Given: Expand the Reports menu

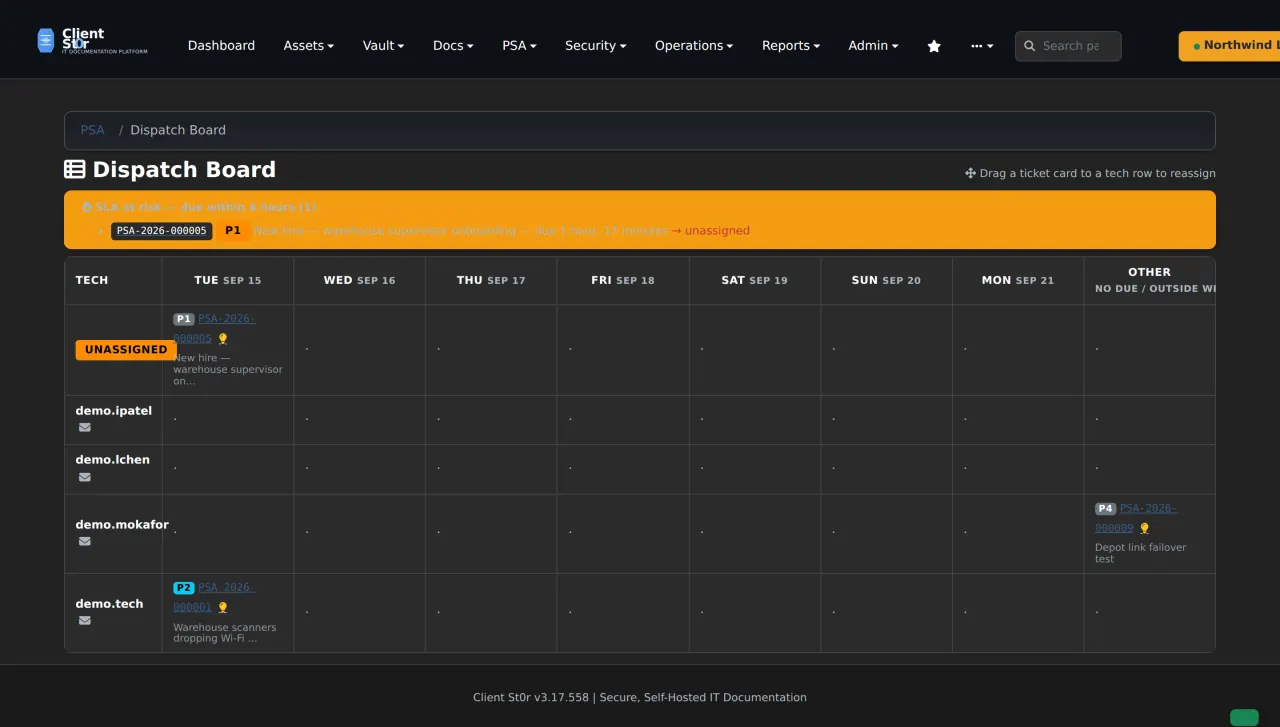Looking at the screenshot, I should tap(790, 46).
